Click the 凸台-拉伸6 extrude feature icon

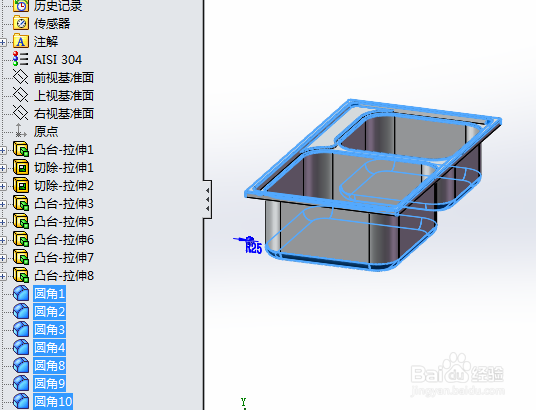(x=21, y=239)
